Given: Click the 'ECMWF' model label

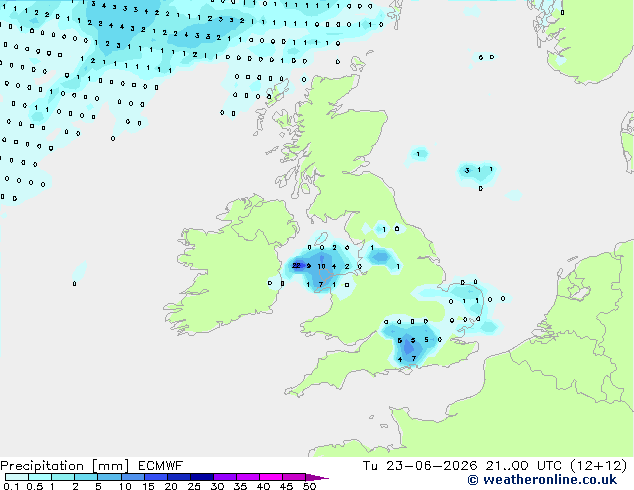Looking at the screenshot, I should point(161,466).
